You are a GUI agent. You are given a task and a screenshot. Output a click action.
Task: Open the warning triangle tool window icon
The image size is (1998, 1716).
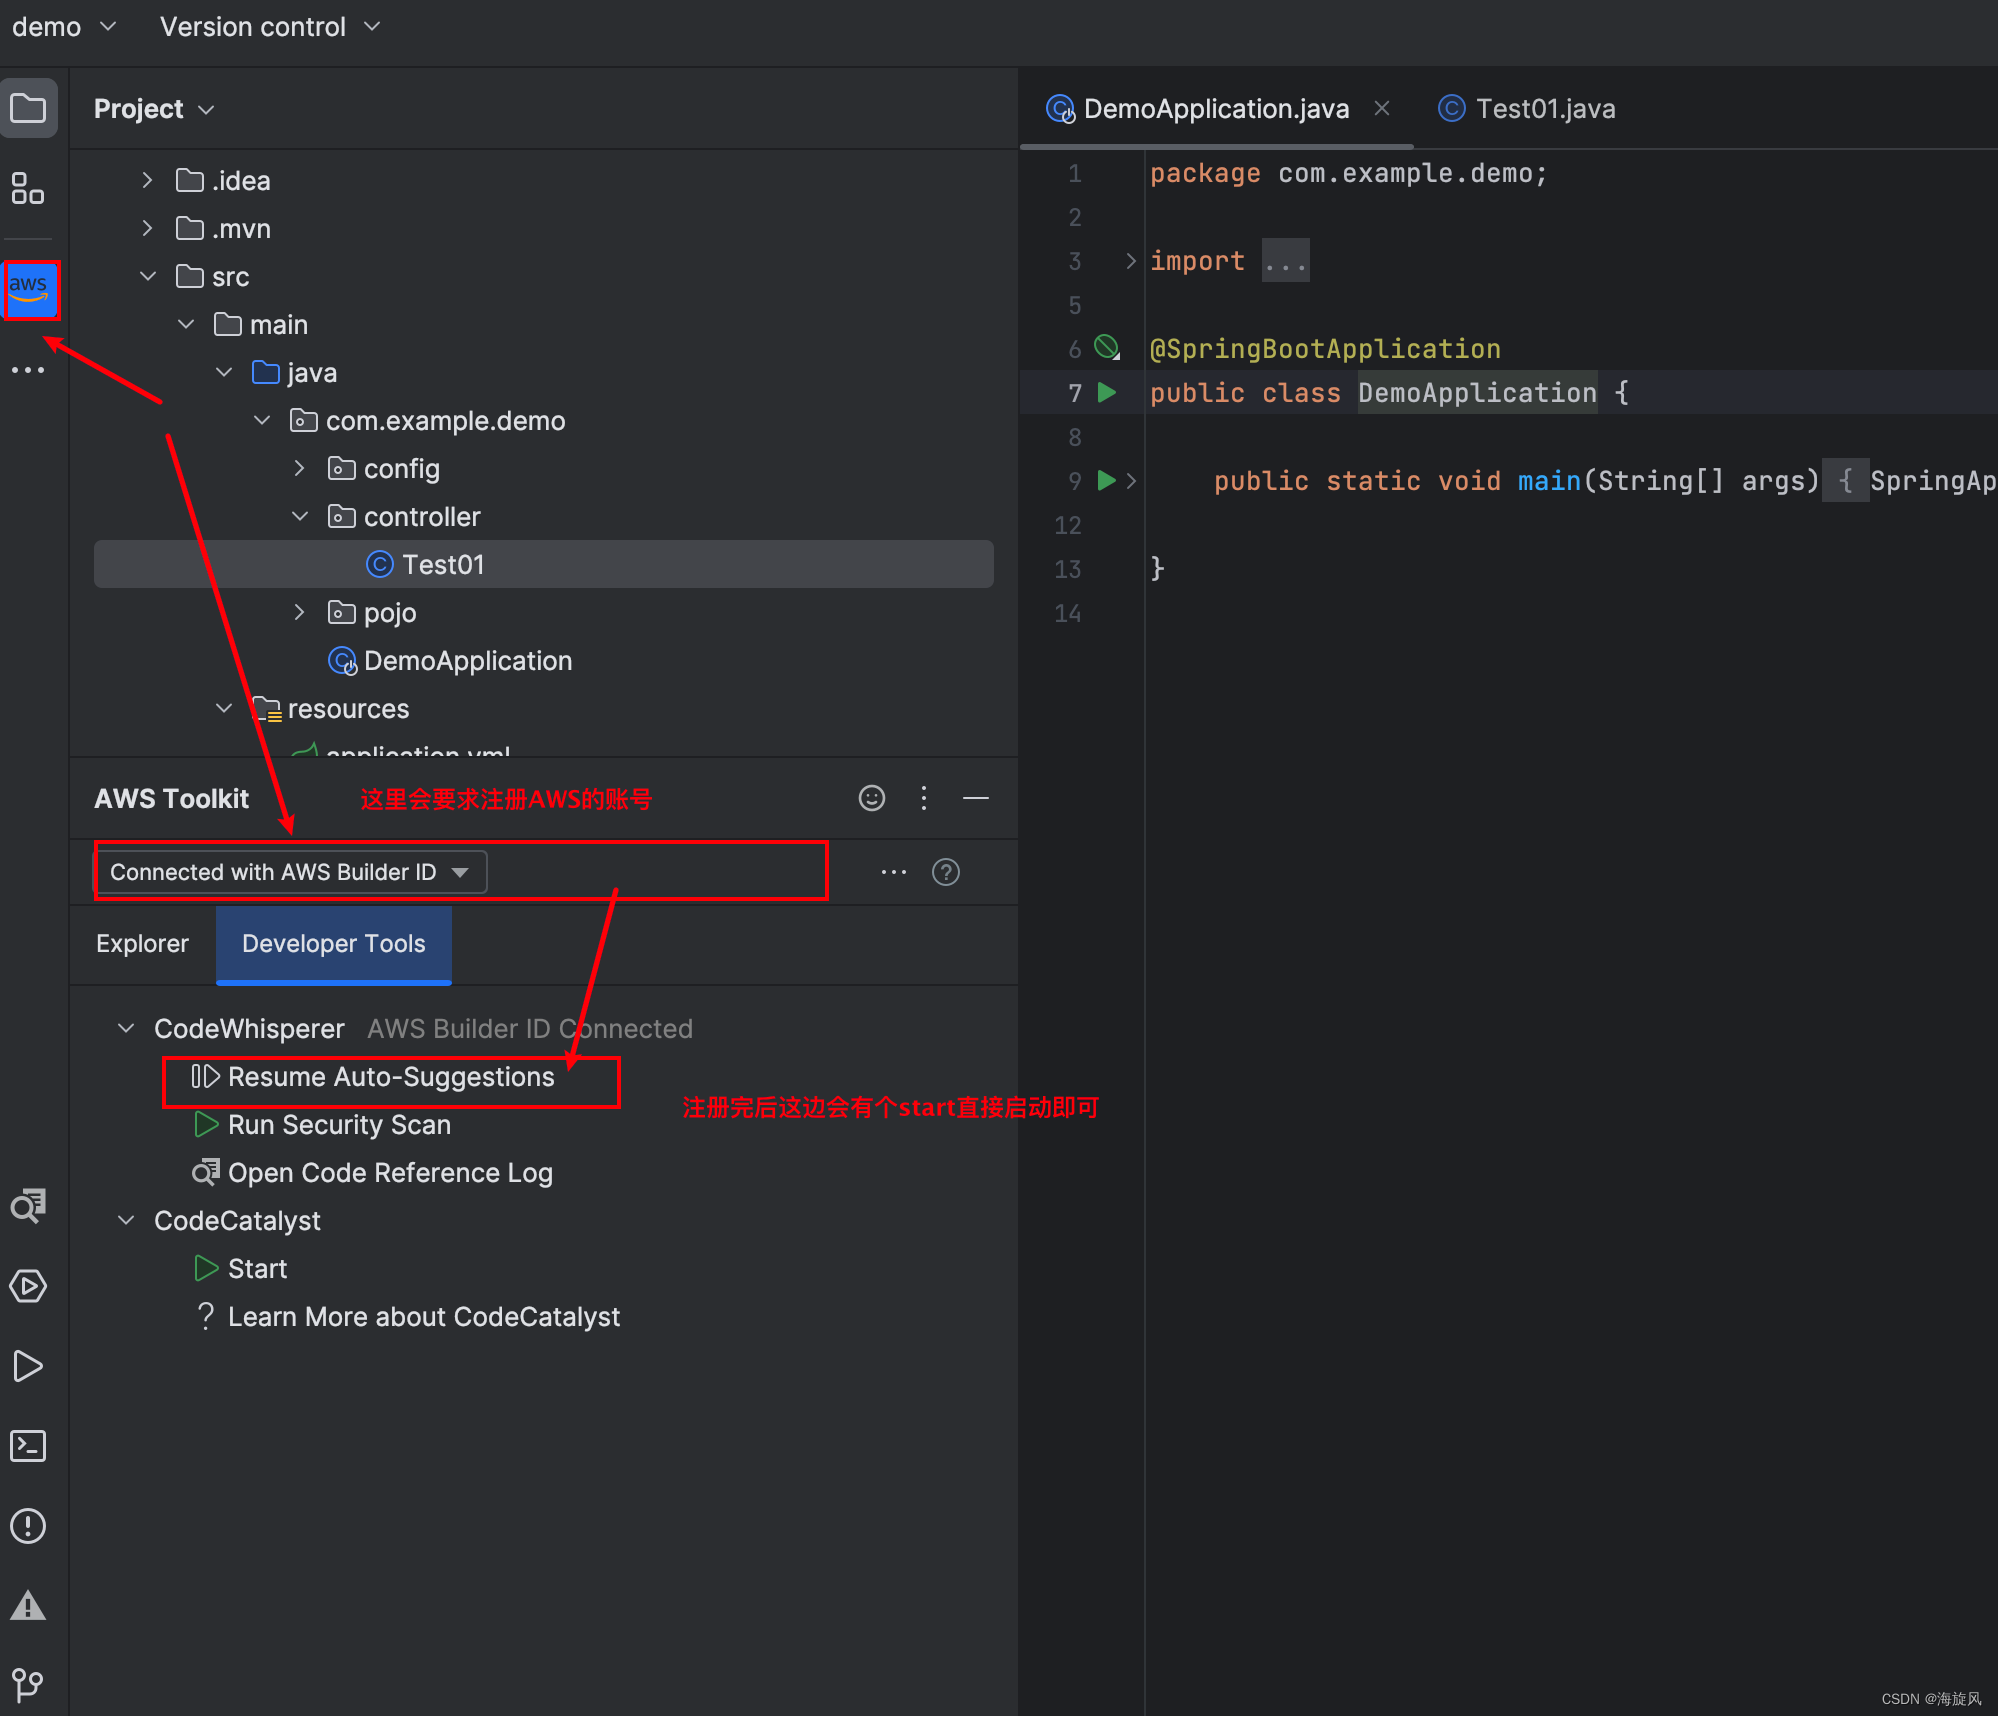[x=28, y=1606]
